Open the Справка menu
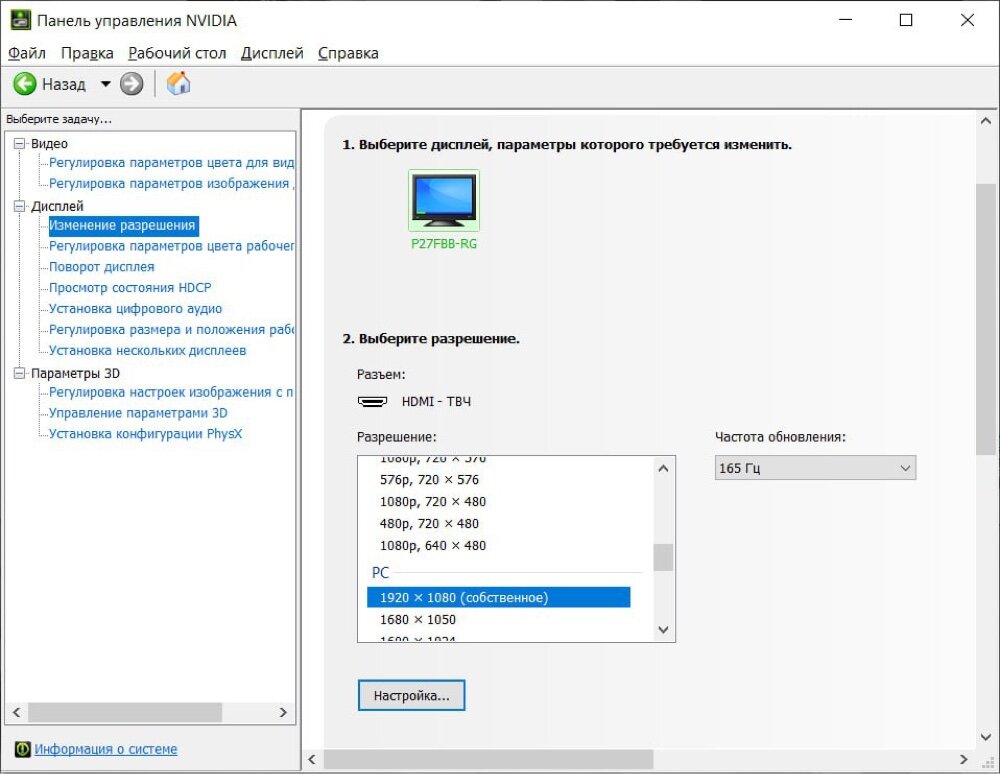The width and height of the screenshot is (1001, 774). click(348, 53)
